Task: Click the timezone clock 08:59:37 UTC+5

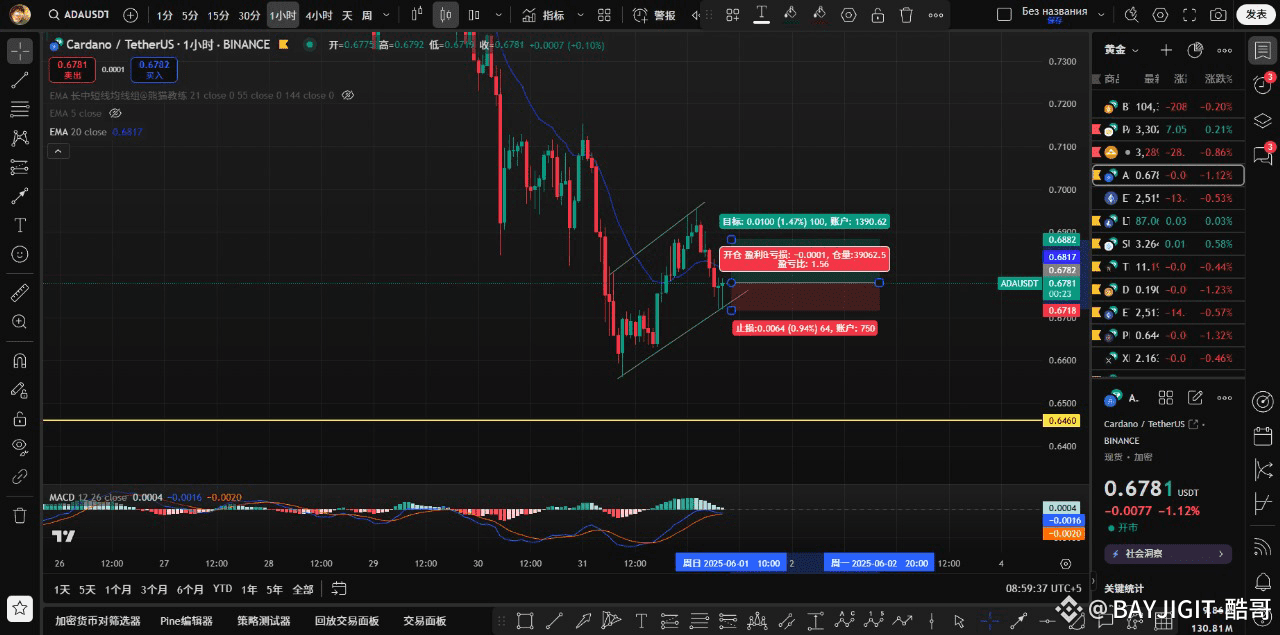Action: click(1044, 589)
